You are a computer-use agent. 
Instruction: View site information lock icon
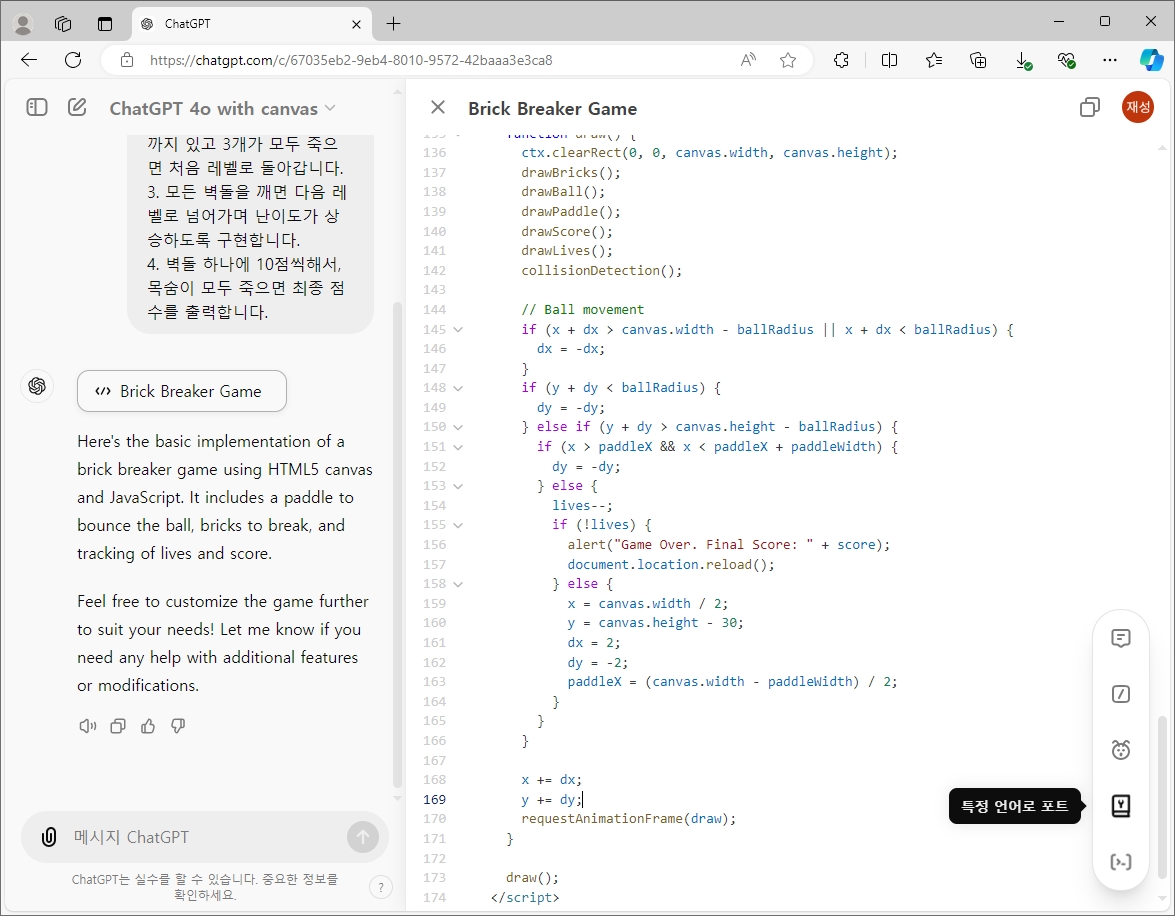pyautogui.click(x=127, y=60)
